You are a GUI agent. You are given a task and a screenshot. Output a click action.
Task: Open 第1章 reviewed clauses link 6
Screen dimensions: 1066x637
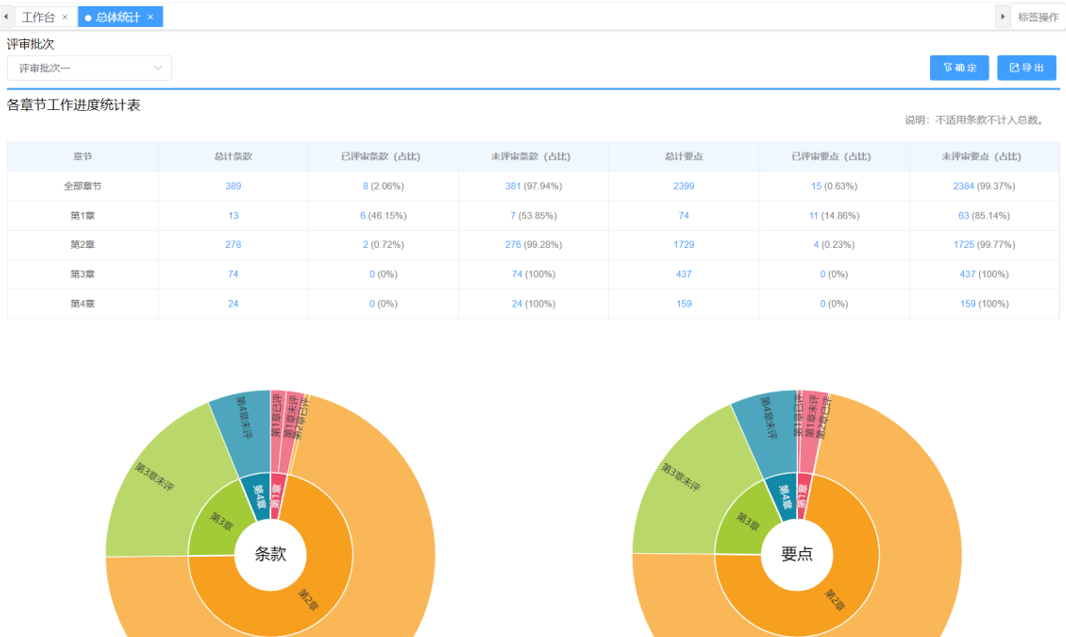(363, 216)
